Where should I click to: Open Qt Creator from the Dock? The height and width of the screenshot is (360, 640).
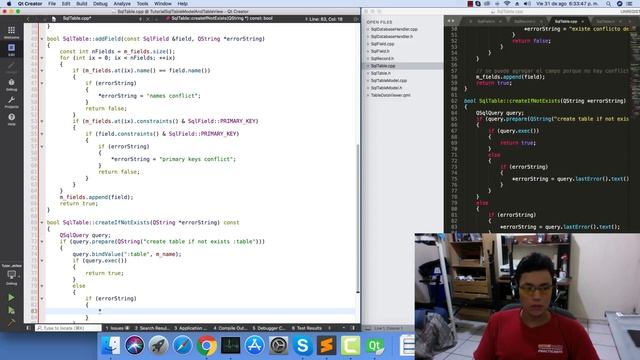click(375, 345)
